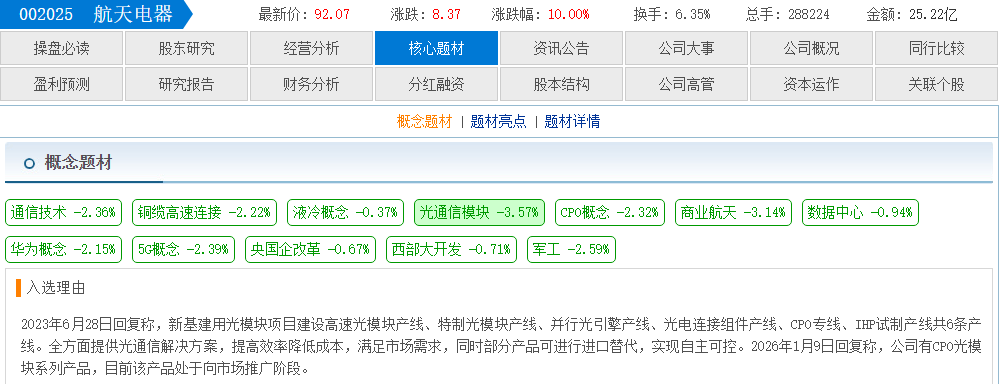Select the 铜缆高速连接 -2.22% concept tag
This screenshot has height=384, width=999.
coord(205,212)
